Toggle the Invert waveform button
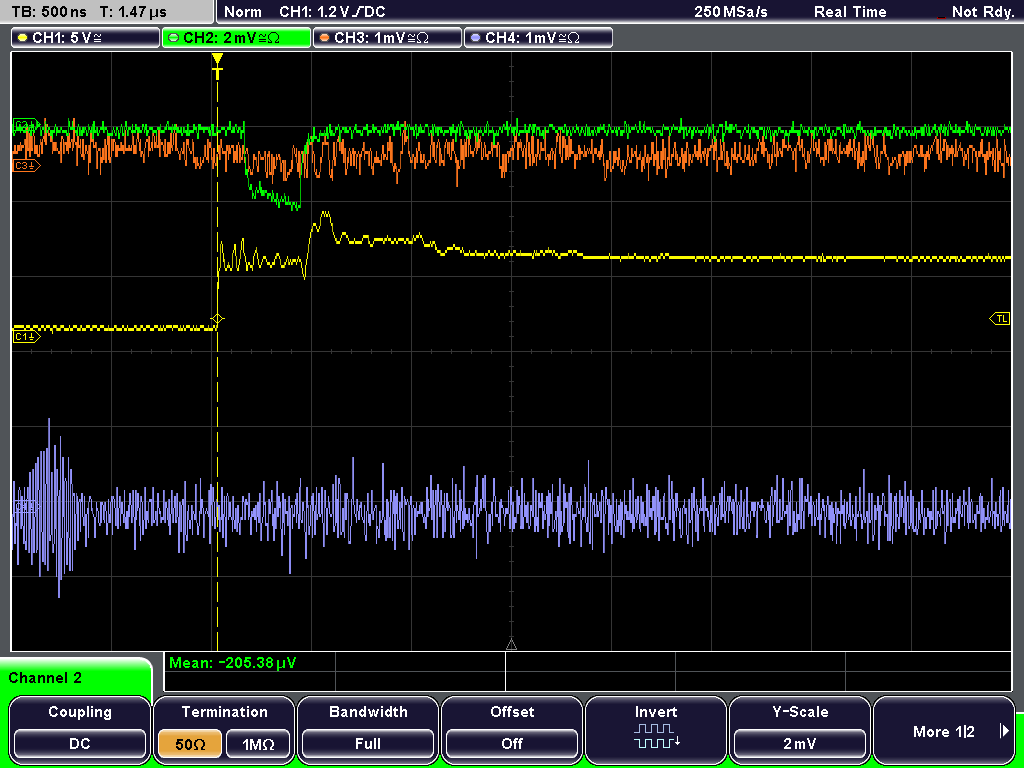1024x768 pixels. click(656, 729)
